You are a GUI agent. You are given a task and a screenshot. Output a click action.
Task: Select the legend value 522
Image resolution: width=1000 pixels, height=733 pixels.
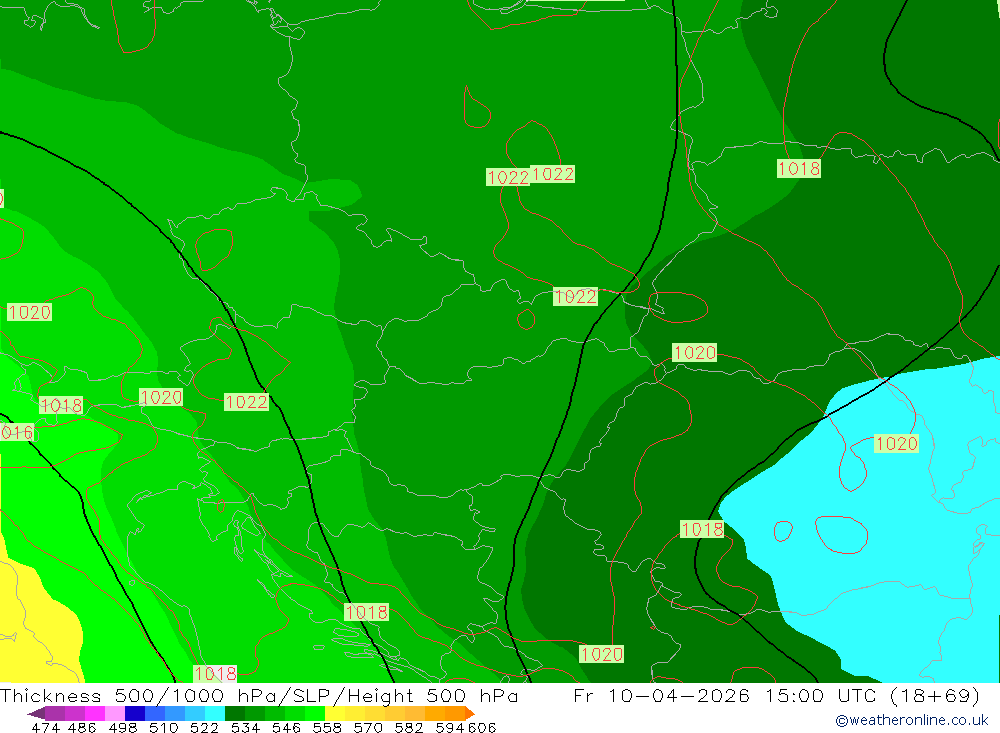tap(205, 727)
